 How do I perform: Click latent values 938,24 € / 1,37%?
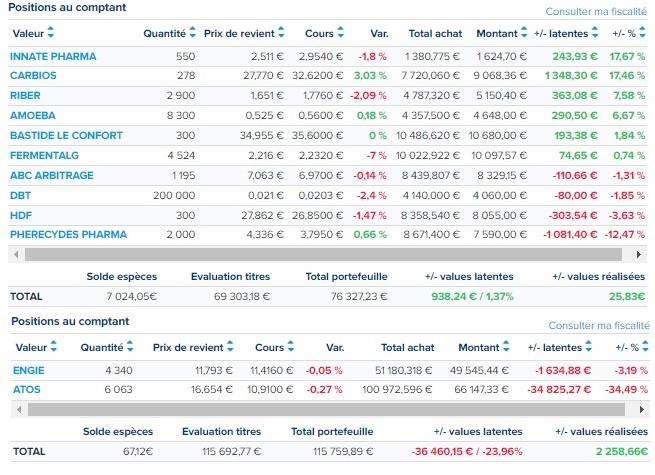point(472,297)
